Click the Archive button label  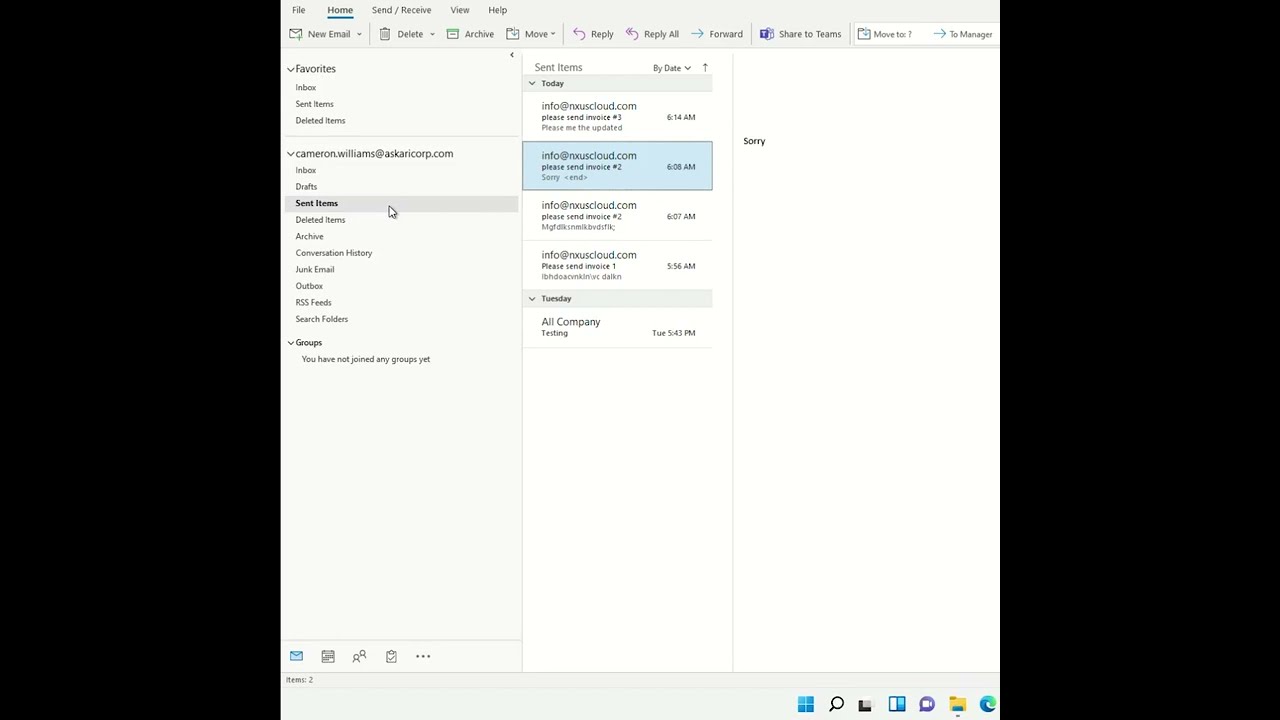pos(479,34)
